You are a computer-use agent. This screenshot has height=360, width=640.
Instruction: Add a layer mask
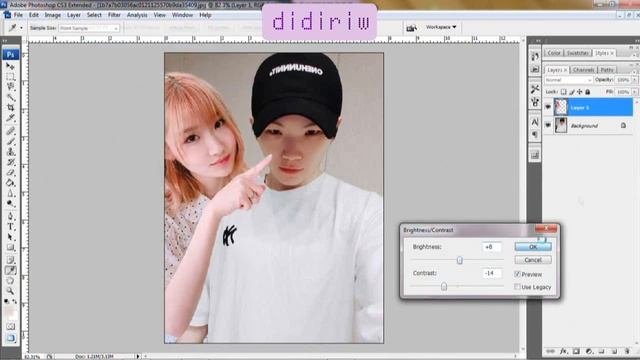(576, 351)
